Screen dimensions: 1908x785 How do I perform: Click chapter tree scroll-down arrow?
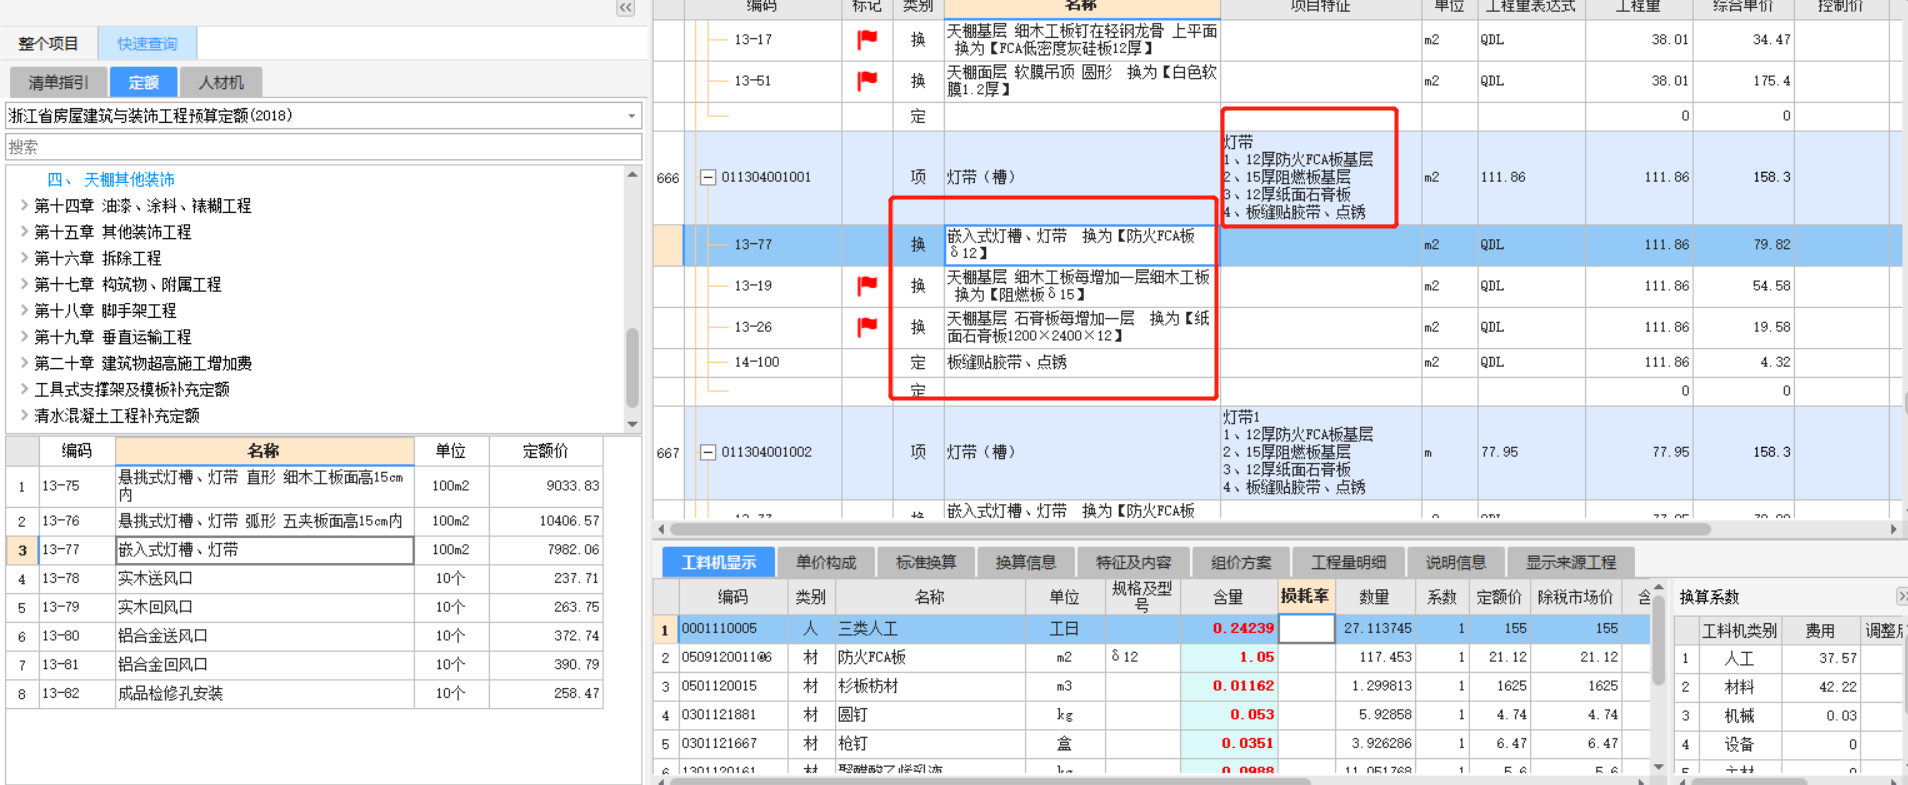632,424
